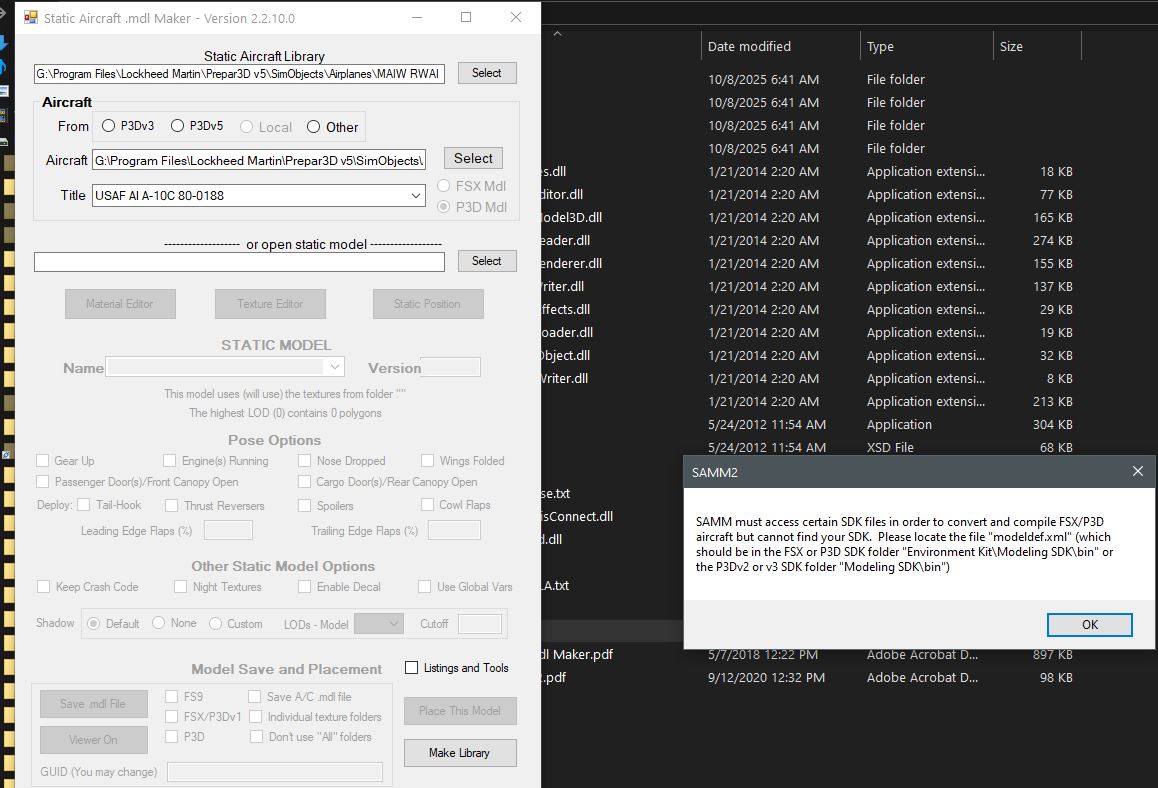
Task: Select the XSD File row of 68 KB
Action: [x=812, y=448]
